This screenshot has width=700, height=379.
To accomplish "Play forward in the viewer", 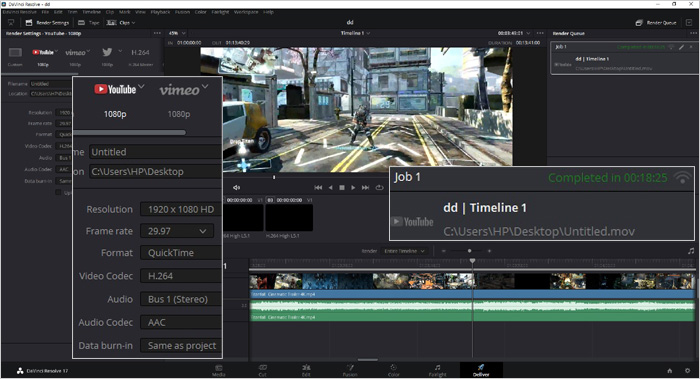I will point(353,187).
